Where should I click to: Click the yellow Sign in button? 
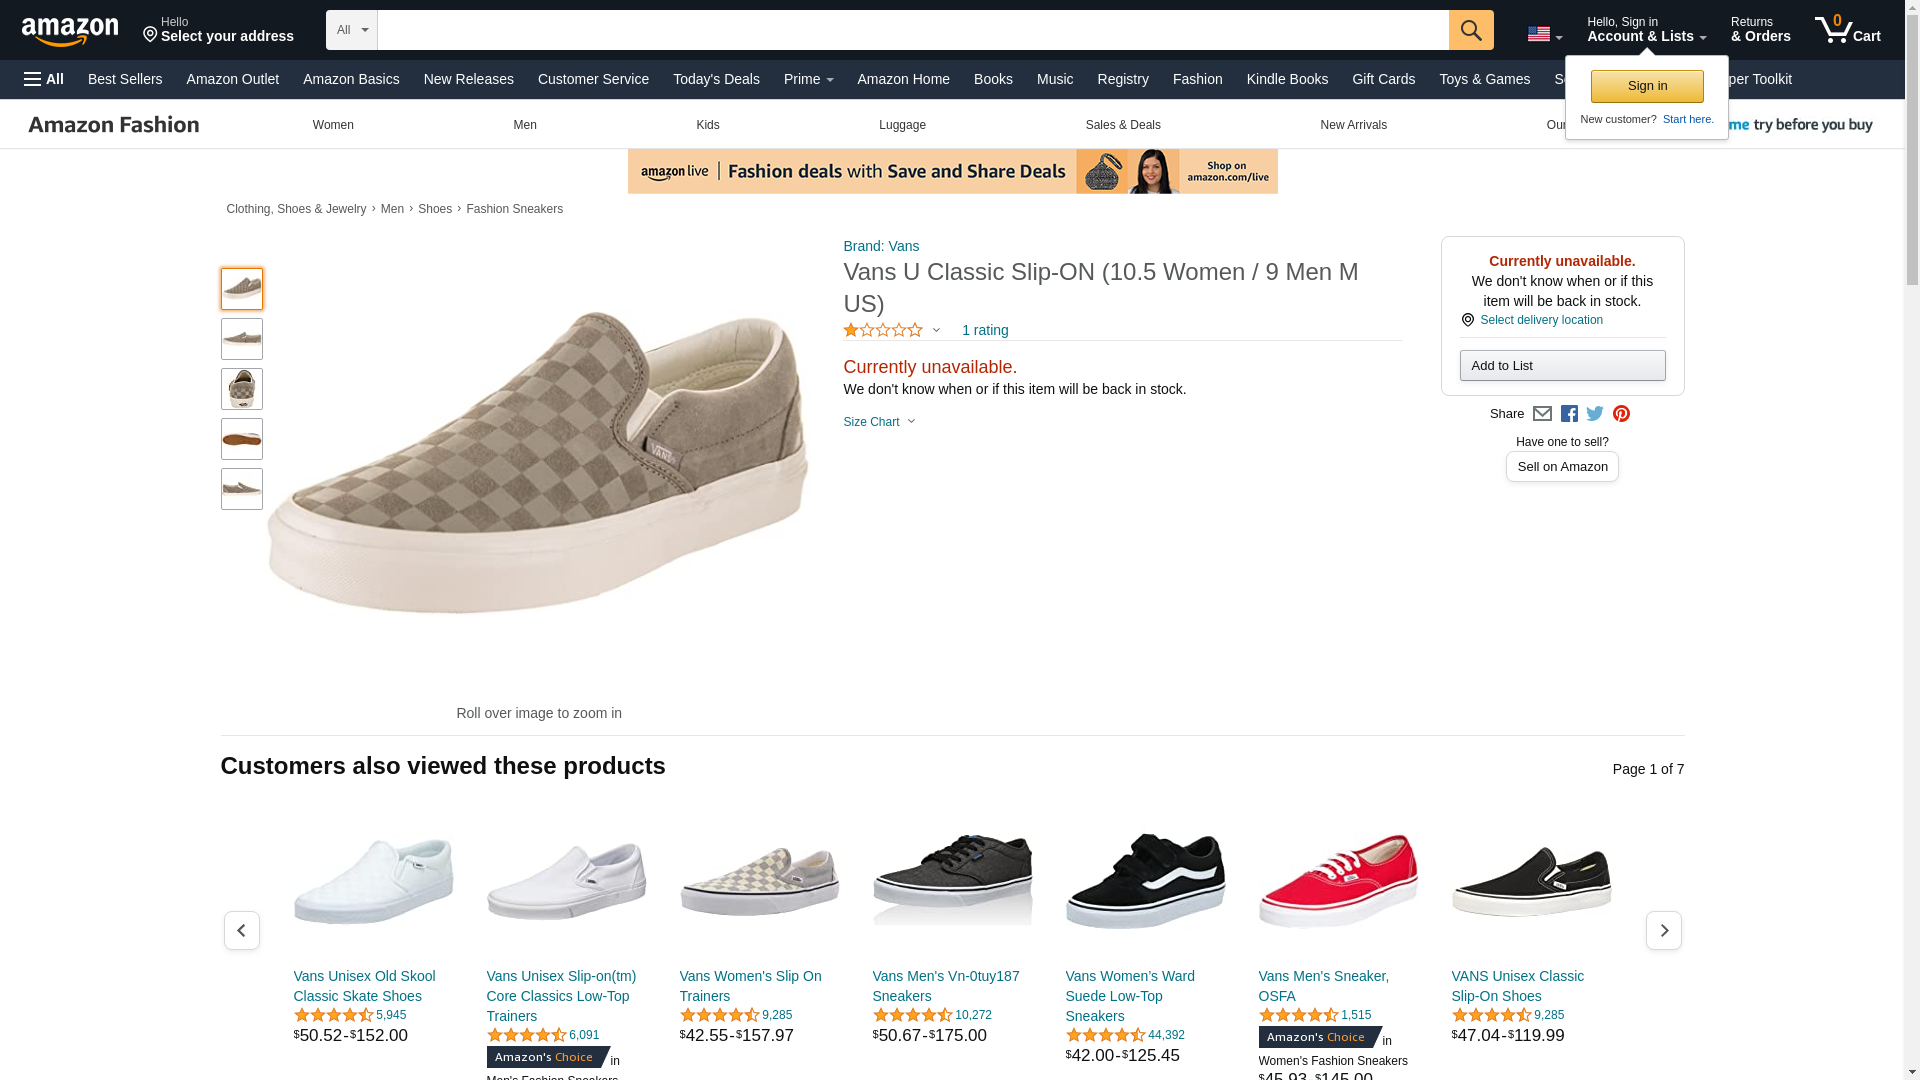tap(1647, 86)
